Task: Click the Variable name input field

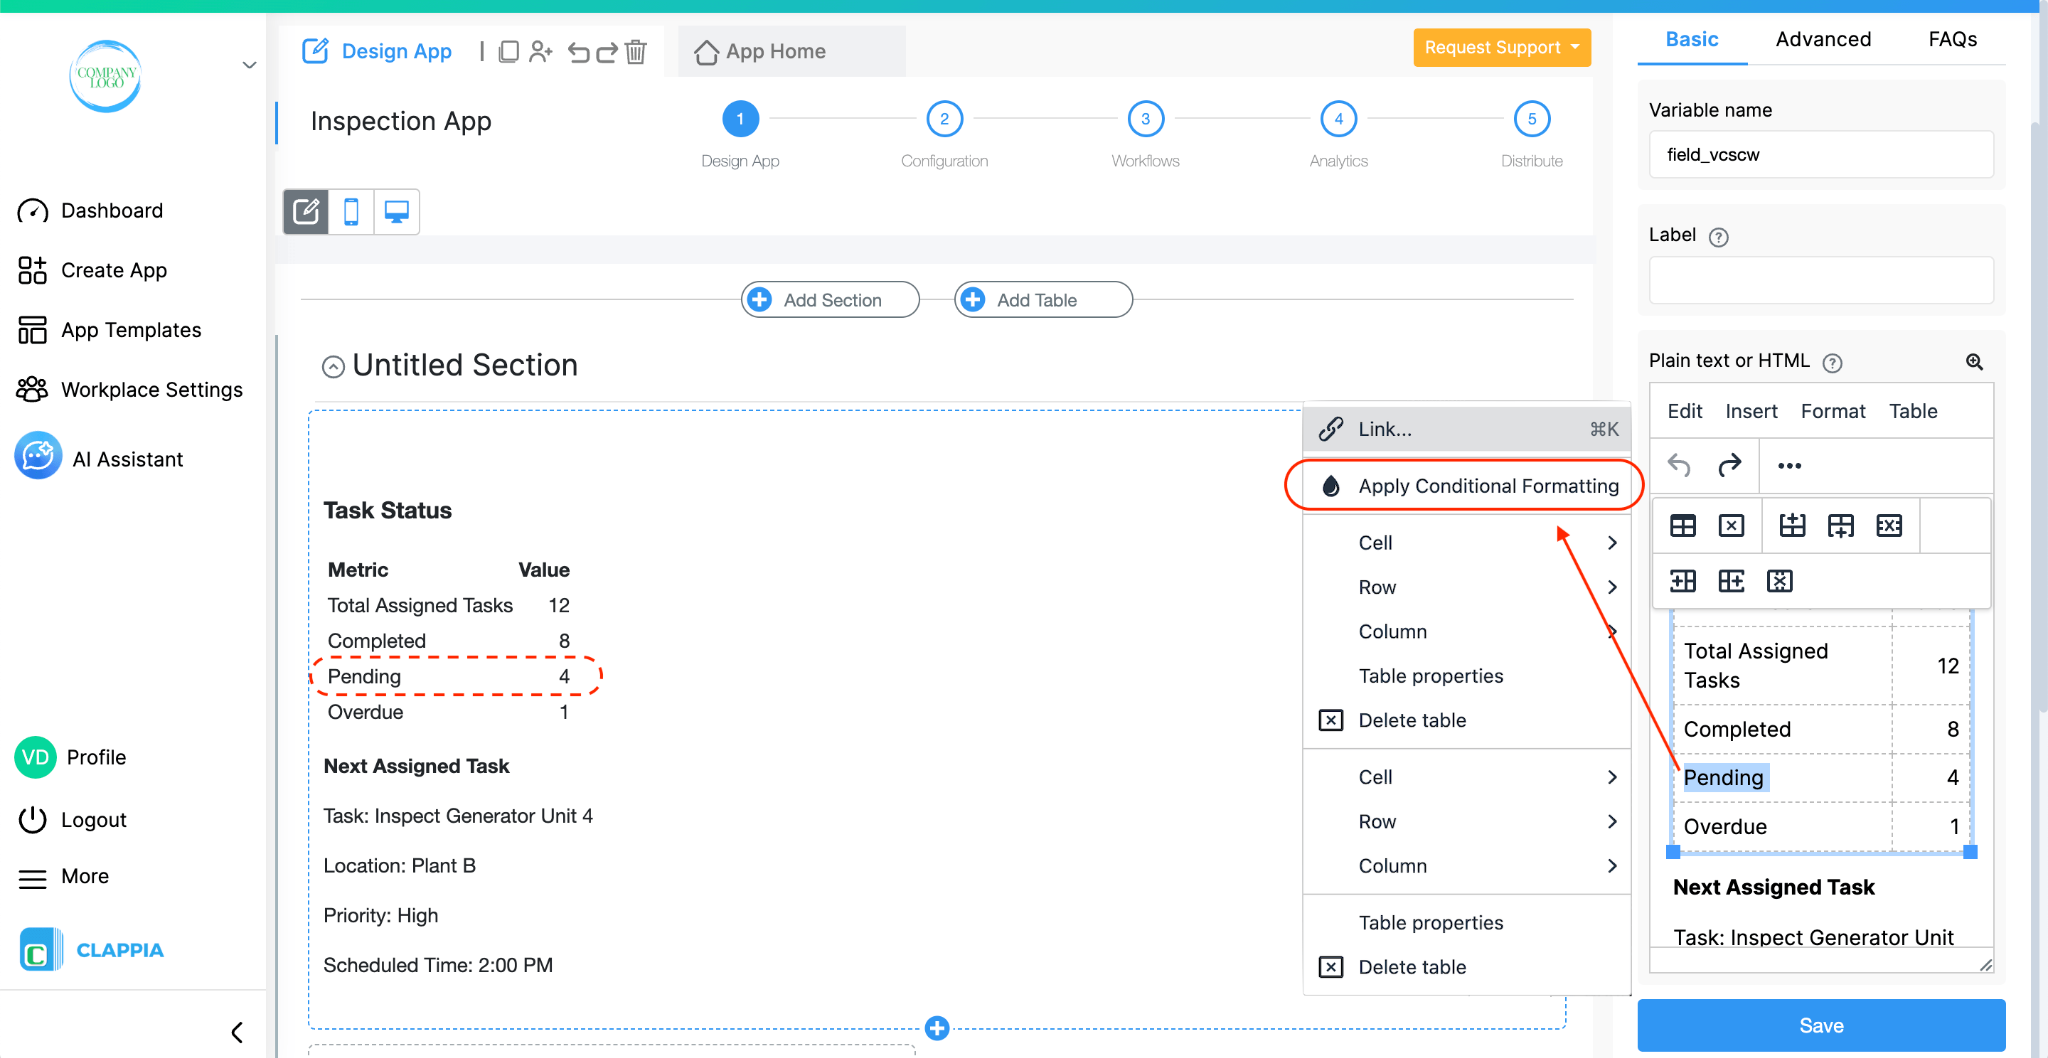Action: [1821, 155]
